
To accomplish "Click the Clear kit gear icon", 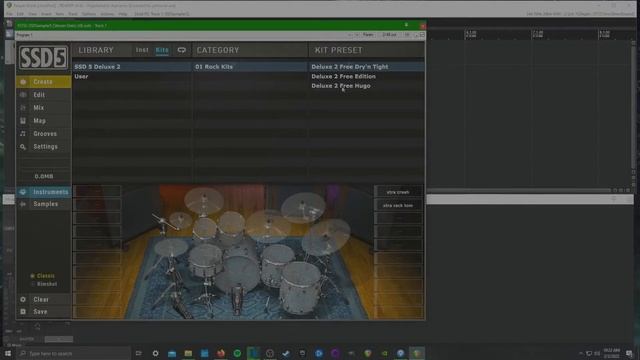I will coord(23,299).
